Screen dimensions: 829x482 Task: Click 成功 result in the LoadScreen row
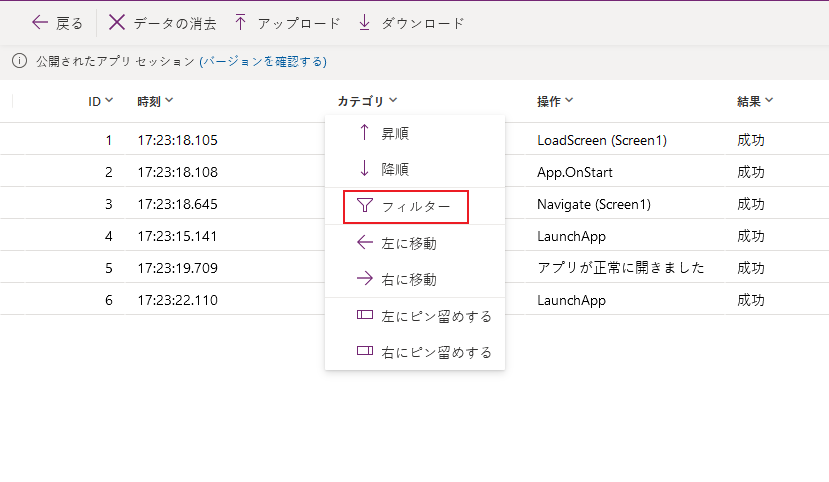click(751, 140)
